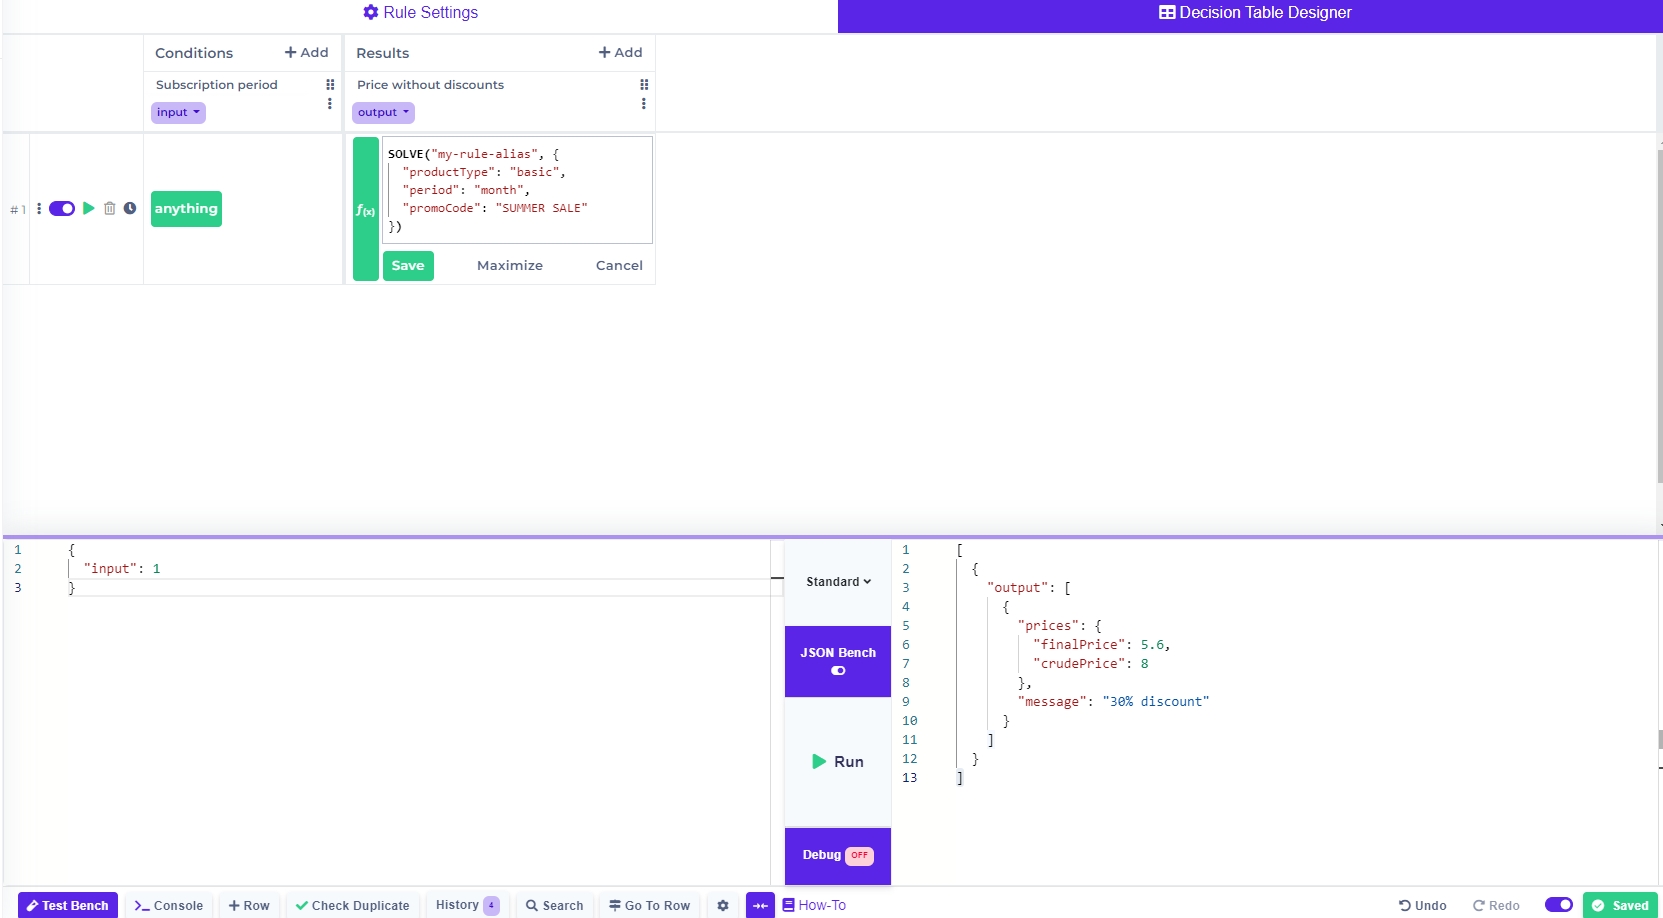Run row 1 with the green play icon

pos(89,208)
